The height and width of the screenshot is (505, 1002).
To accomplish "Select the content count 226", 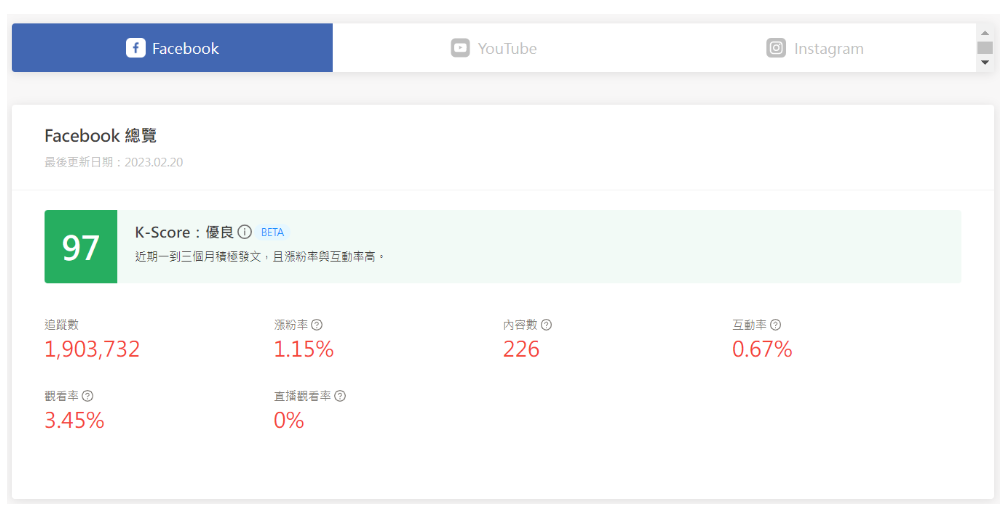I will click(x=521, y=349).
